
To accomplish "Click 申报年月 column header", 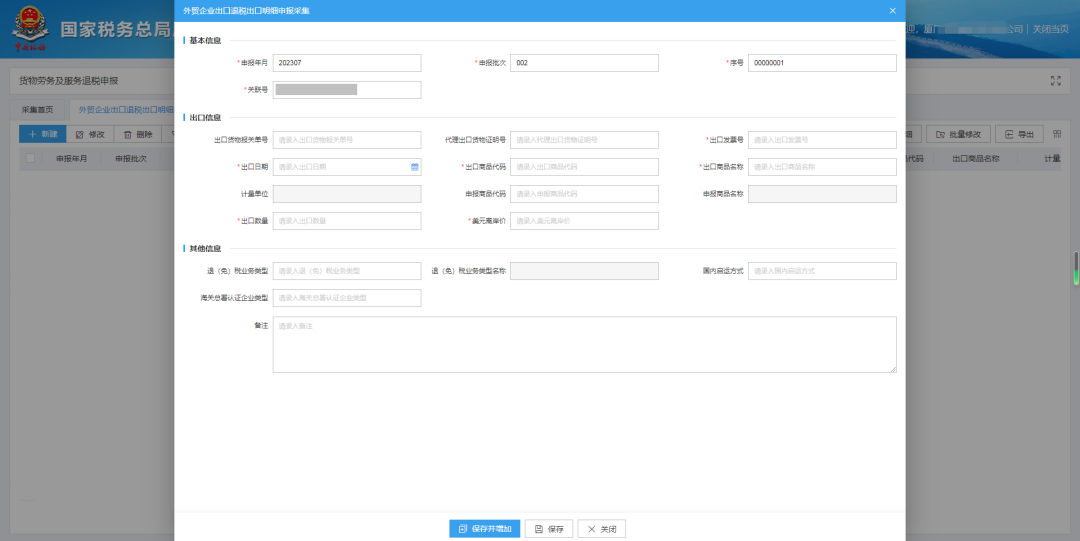I will (72, 159).
